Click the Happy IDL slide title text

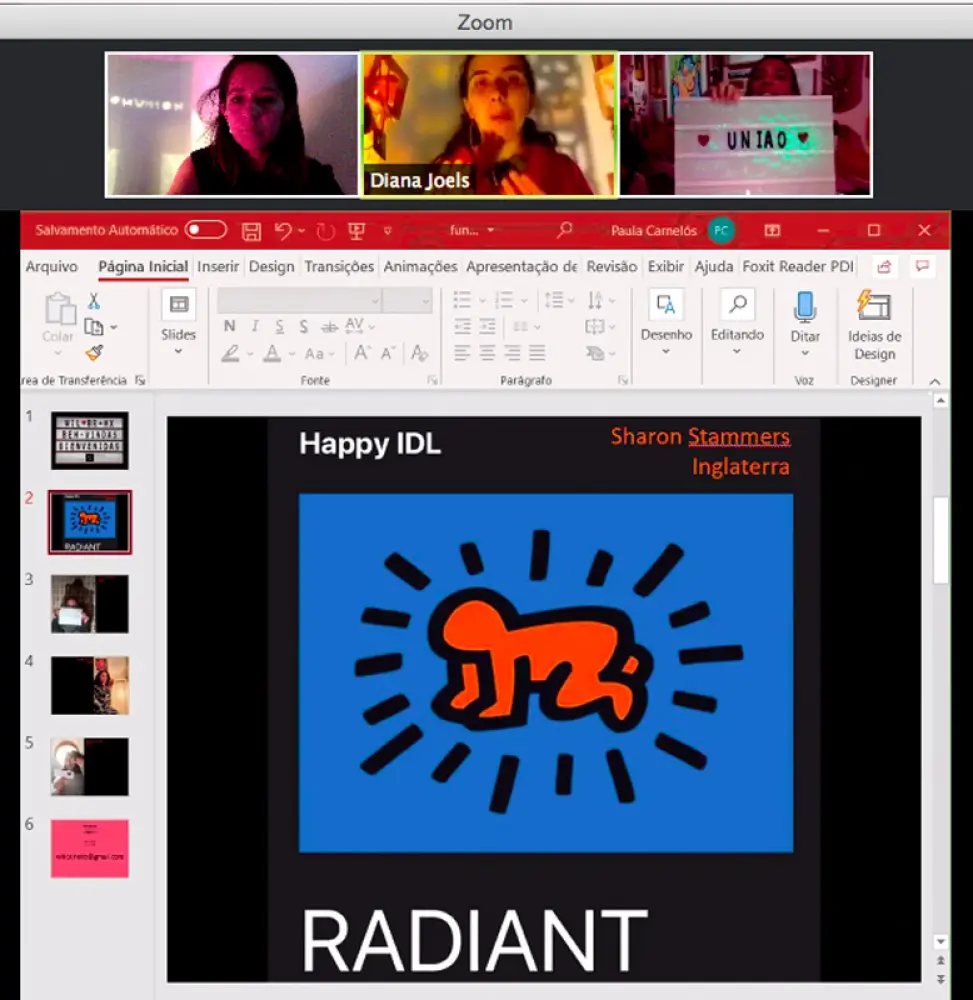pyautogui.click(x=370, y=443)
